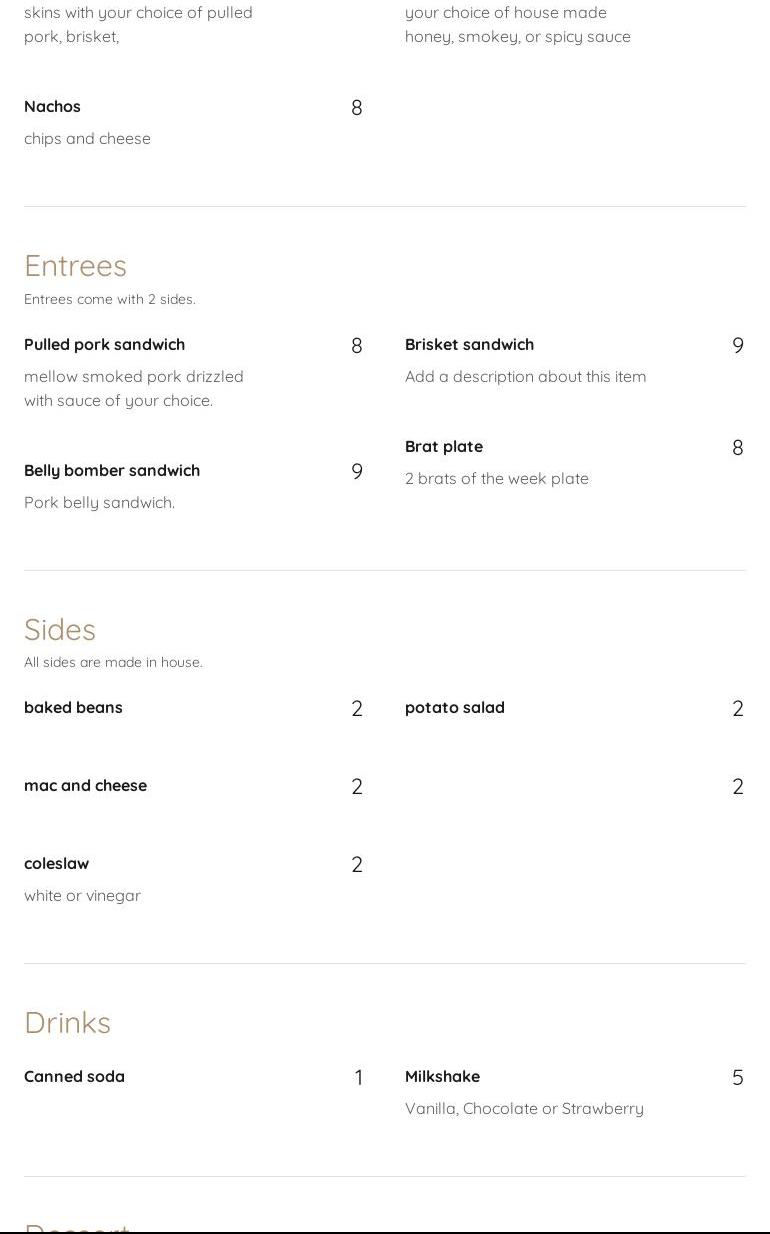Click the 'All sides are made in house' note
770x1234 pixels.
113,662
